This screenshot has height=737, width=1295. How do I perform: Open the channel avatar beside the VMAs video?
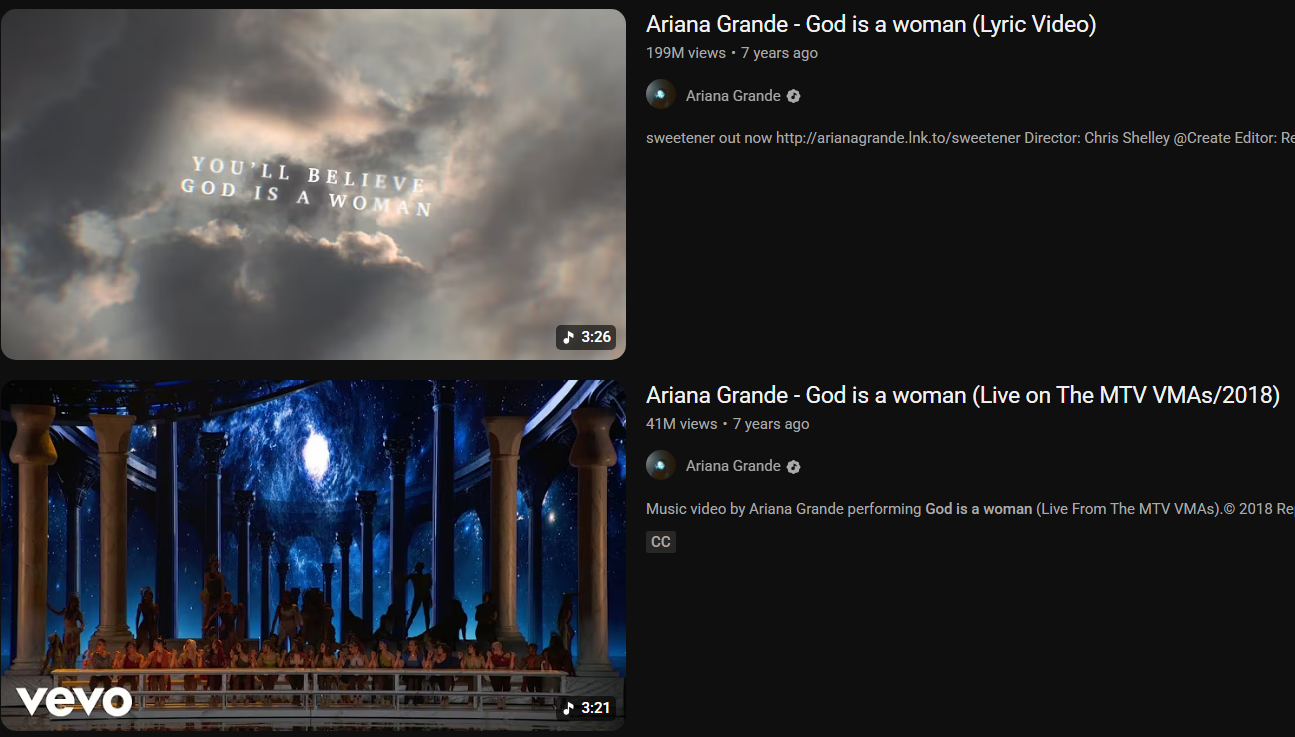click(661, 465)
